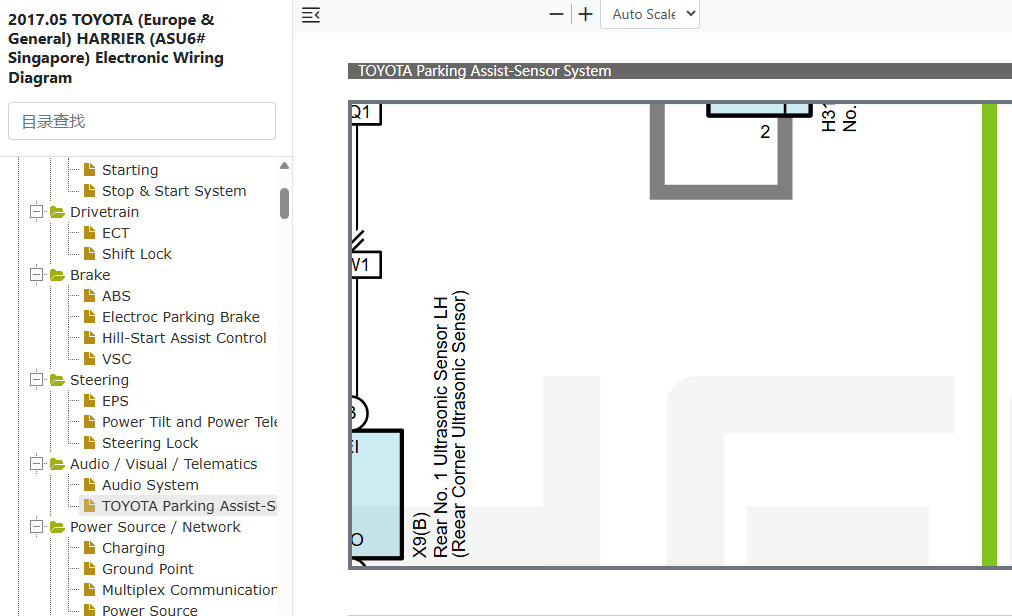1012x616 pixels.
Task: Click the catalog search input field
Action: 142,121
